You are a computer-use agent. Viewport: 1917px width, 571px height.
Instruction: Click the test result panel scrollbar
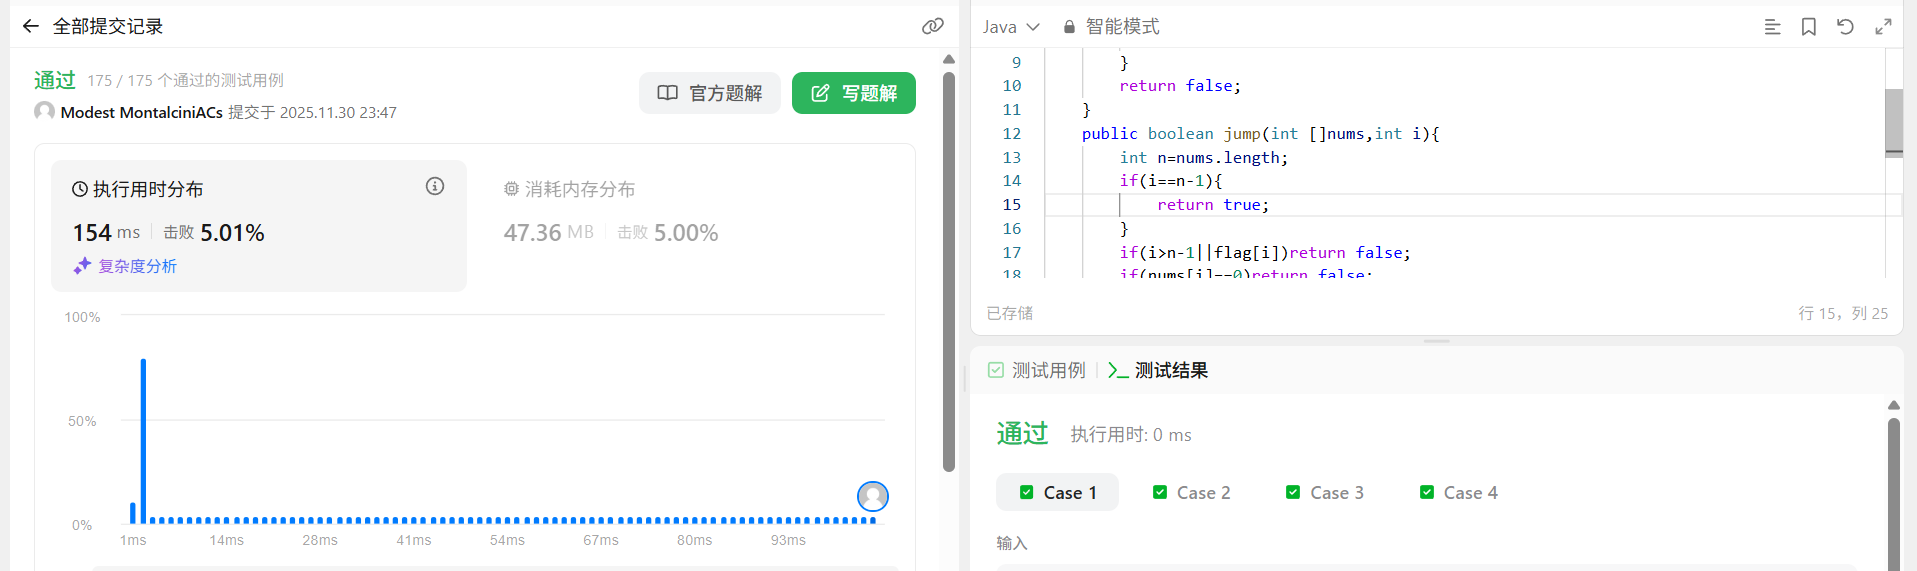[x=1893, y=495]
